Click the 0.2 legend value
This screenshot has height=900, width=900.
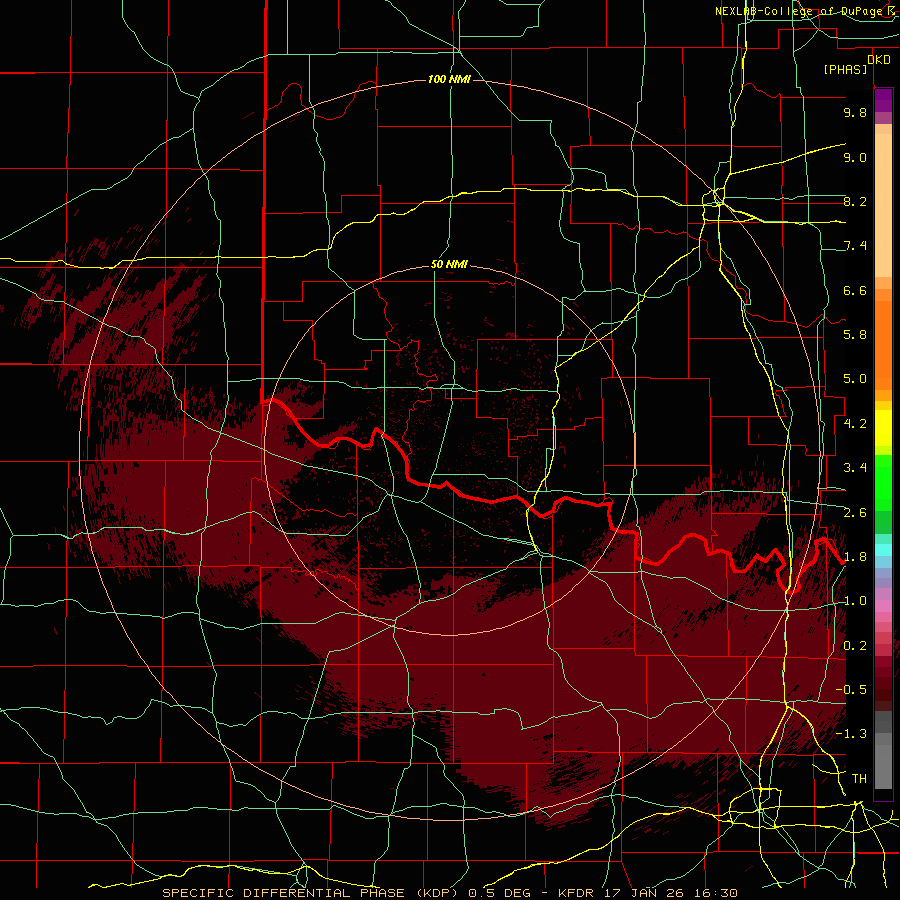855,646
